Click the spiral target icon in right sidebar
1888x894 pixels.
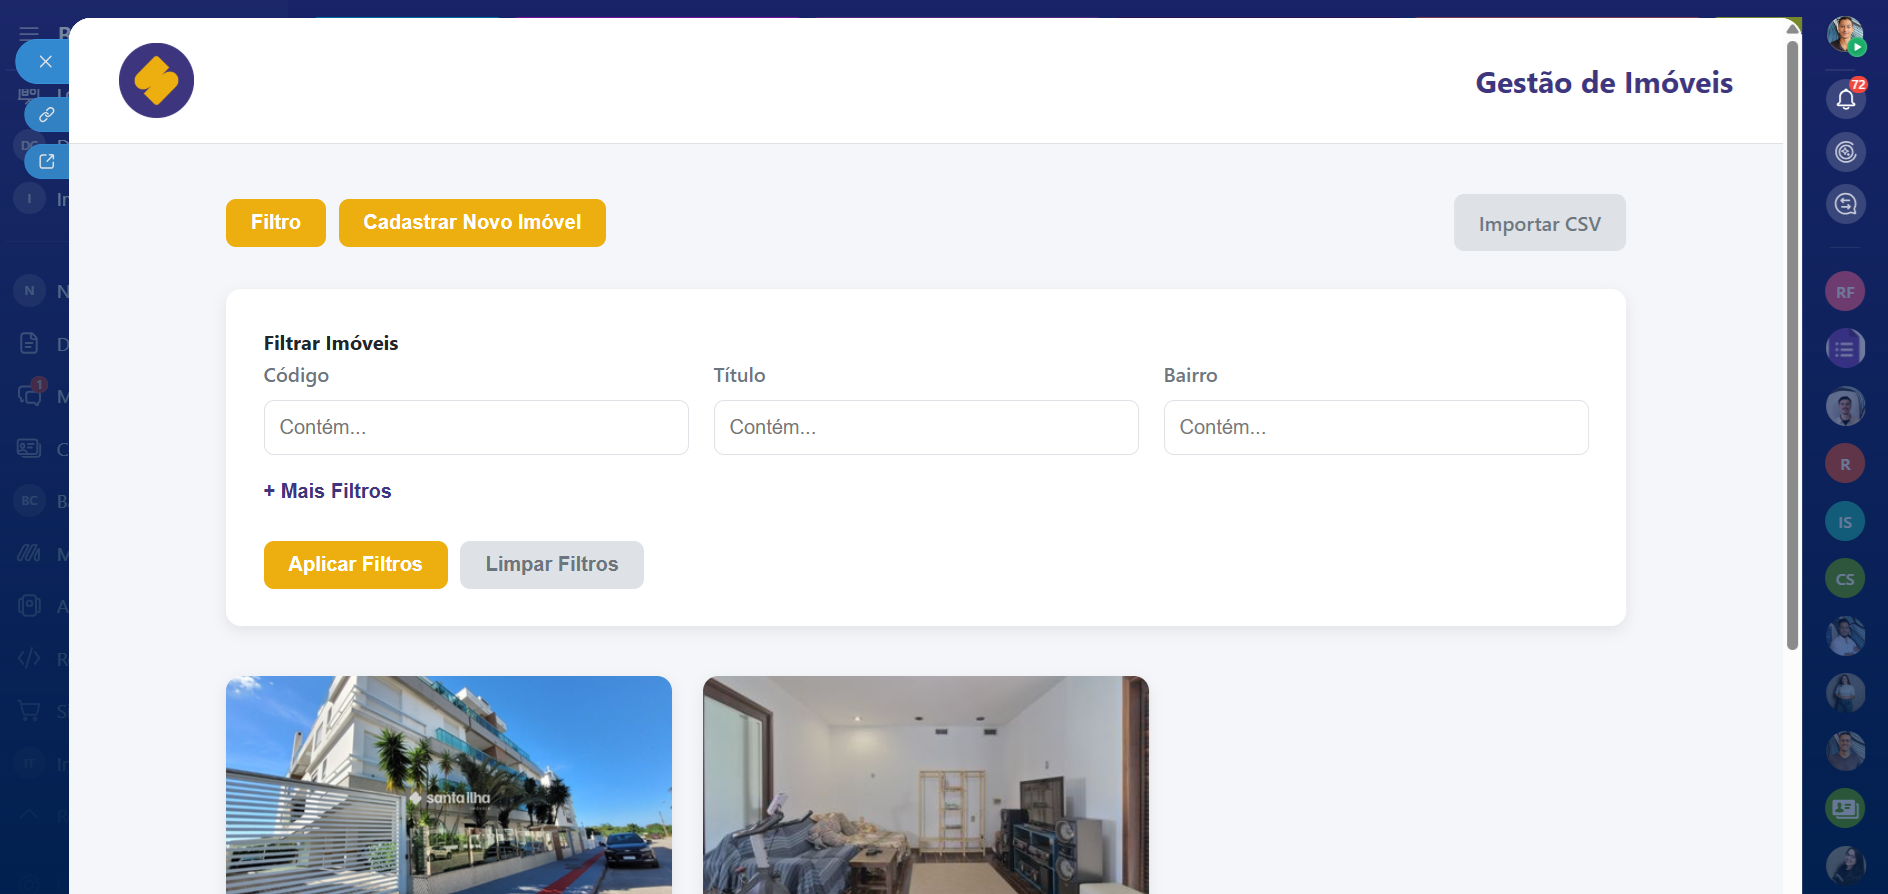tap(1846, 152)
